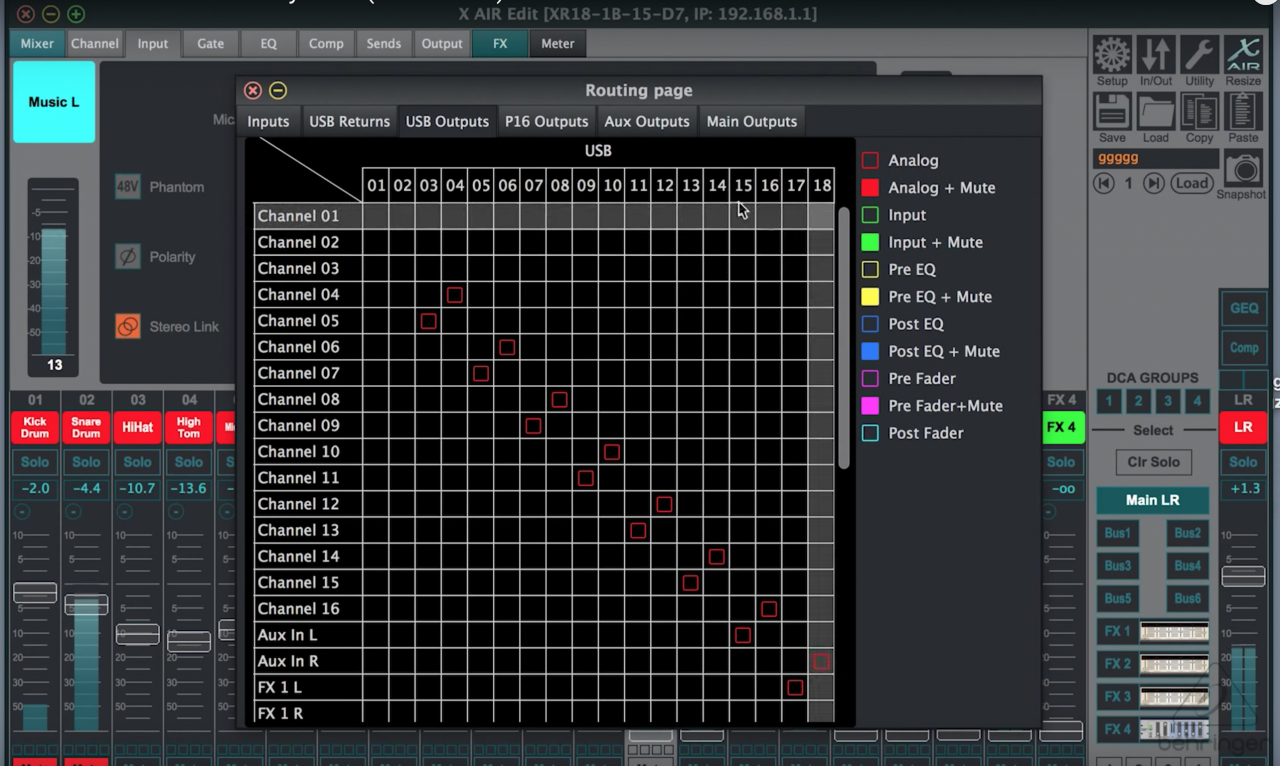Click the Load folder icon
This screenshot has width=1280, height=766.
click(x=1156, y=112)
